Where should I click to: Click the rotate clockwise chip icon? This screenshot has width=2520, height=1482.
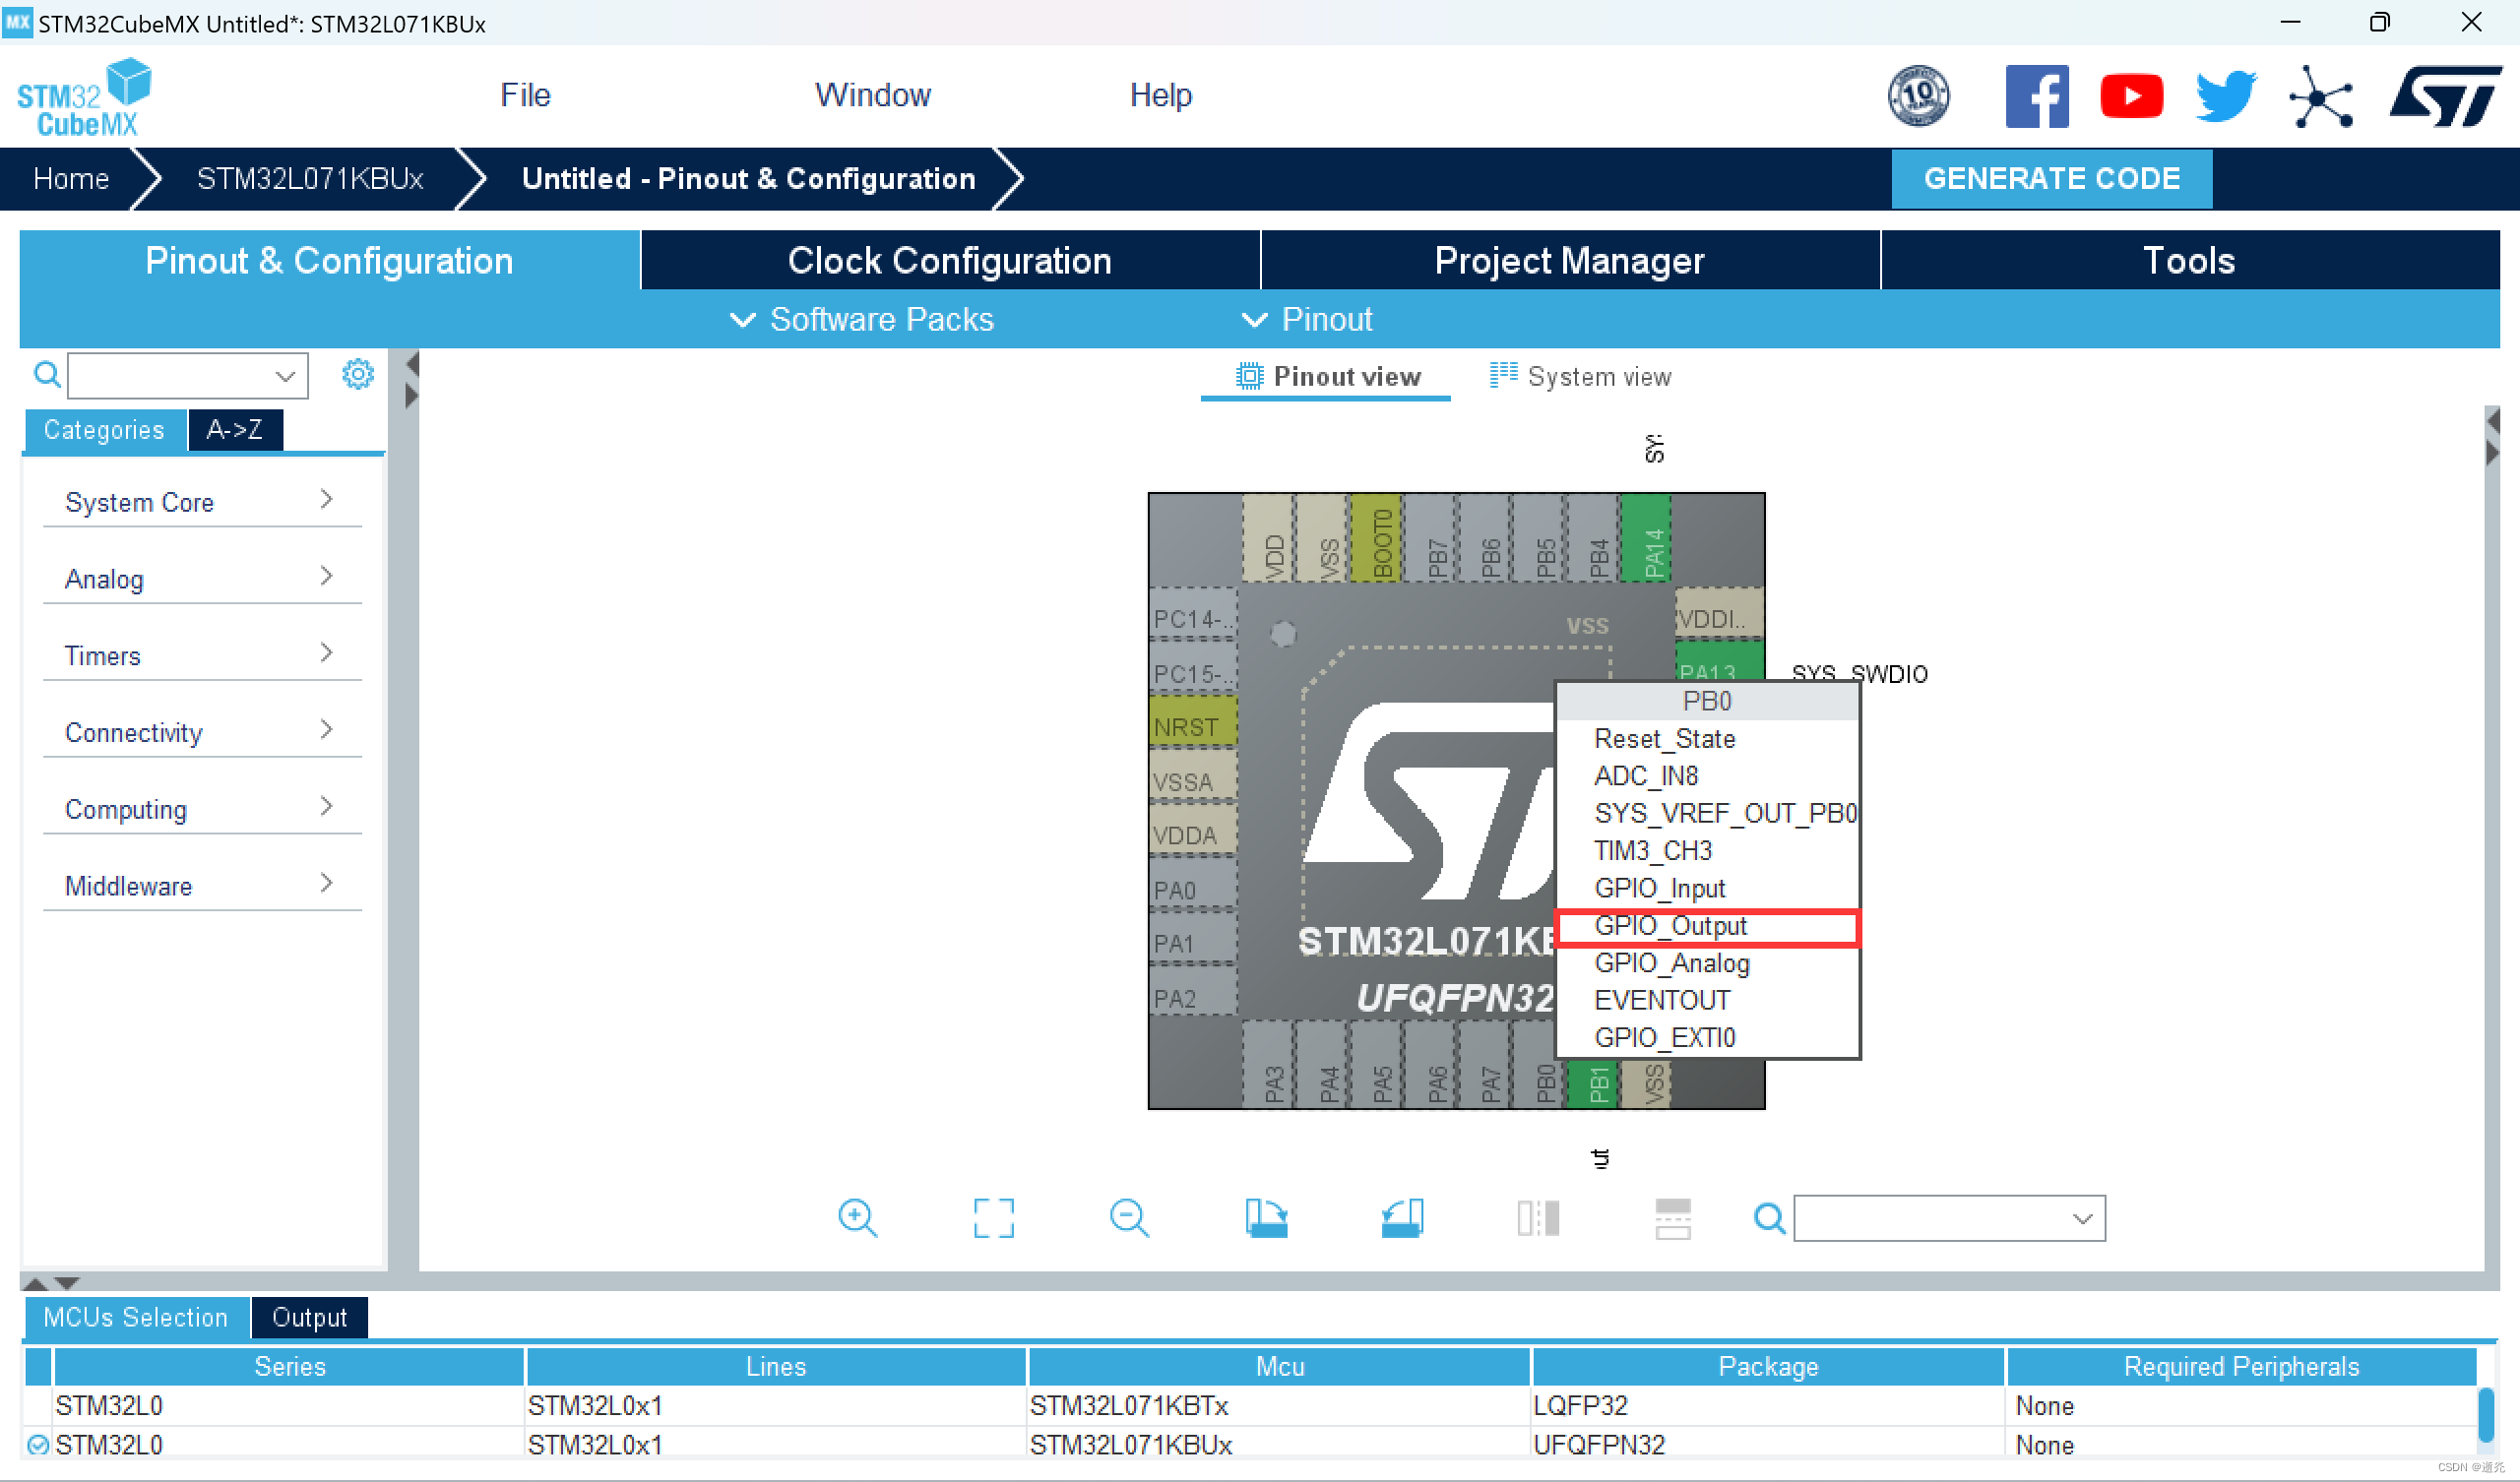(x=1265, y=1217)
